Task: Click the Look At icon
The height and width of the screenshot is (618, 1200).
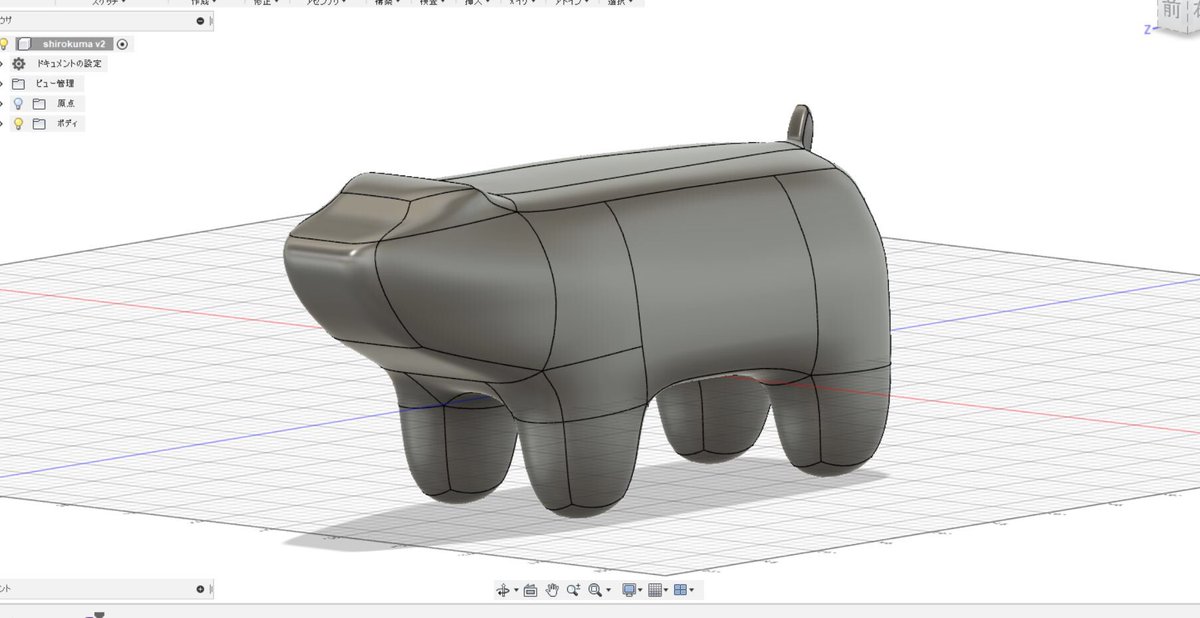Action: pos(530,590)
